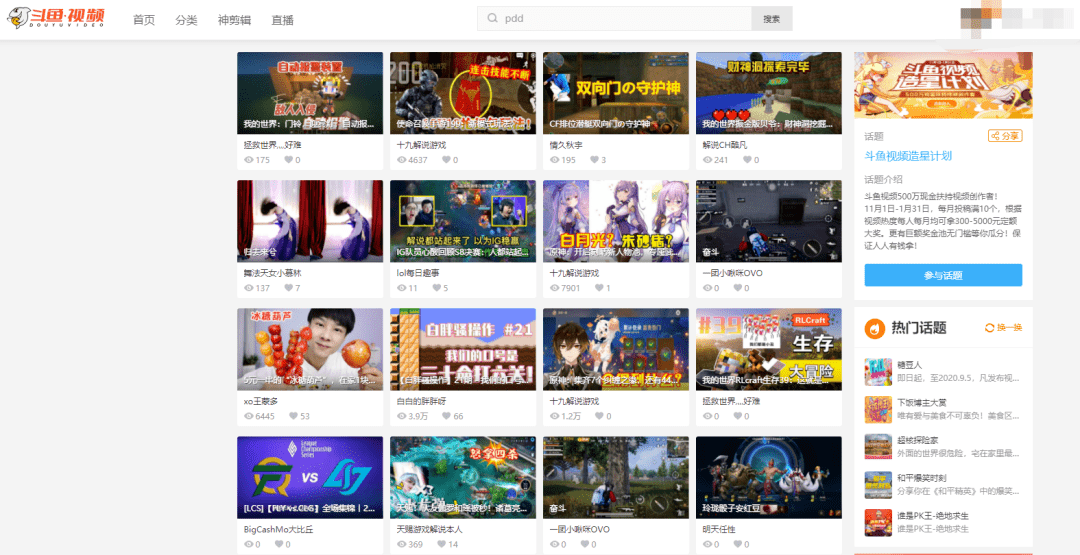Click the Douyu Video logo
Viewport: 1080px width, 555px height.
[58, 19]
